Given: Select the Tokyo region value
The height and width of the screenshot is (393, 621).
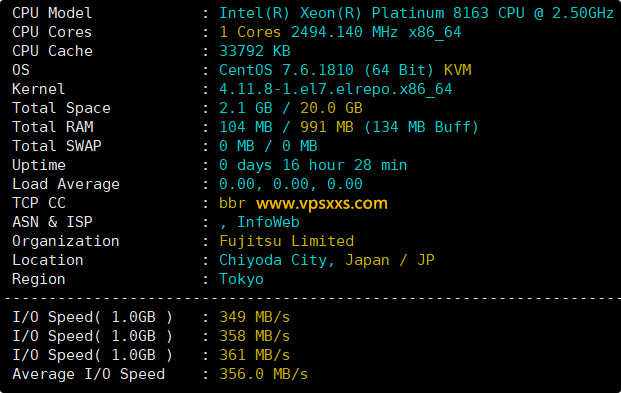Looking at the screenshot, I should tap(241, 279).
